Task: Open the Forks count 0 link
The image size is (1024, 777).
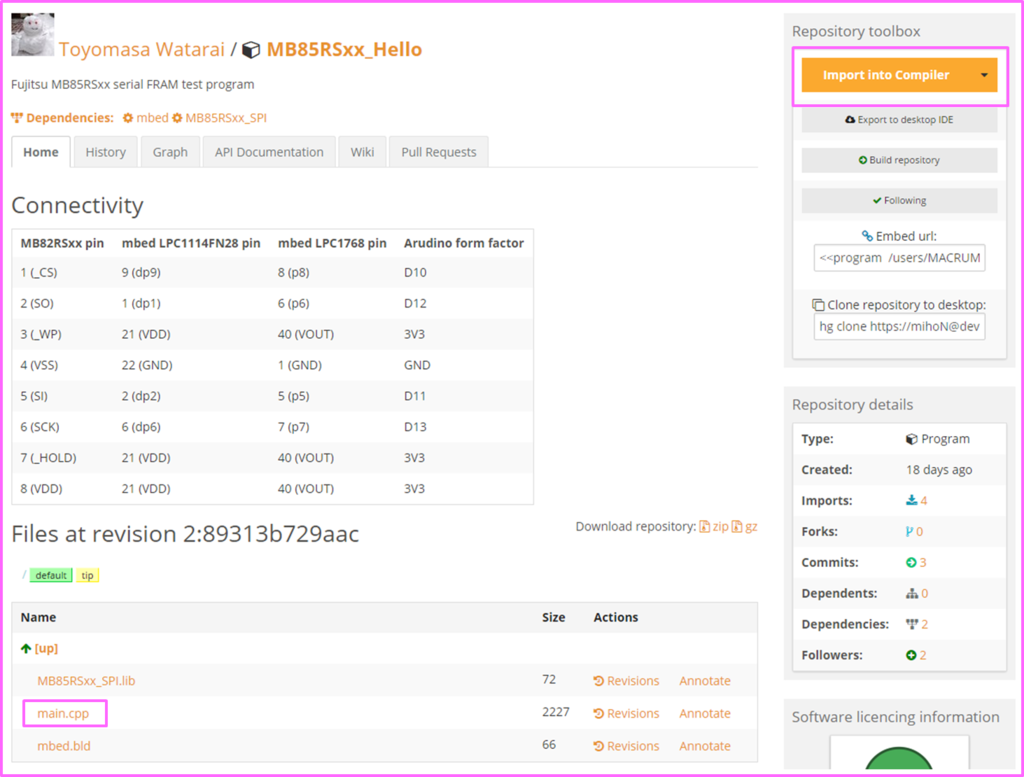Action: pyautogui.click(x=920, y=532)
